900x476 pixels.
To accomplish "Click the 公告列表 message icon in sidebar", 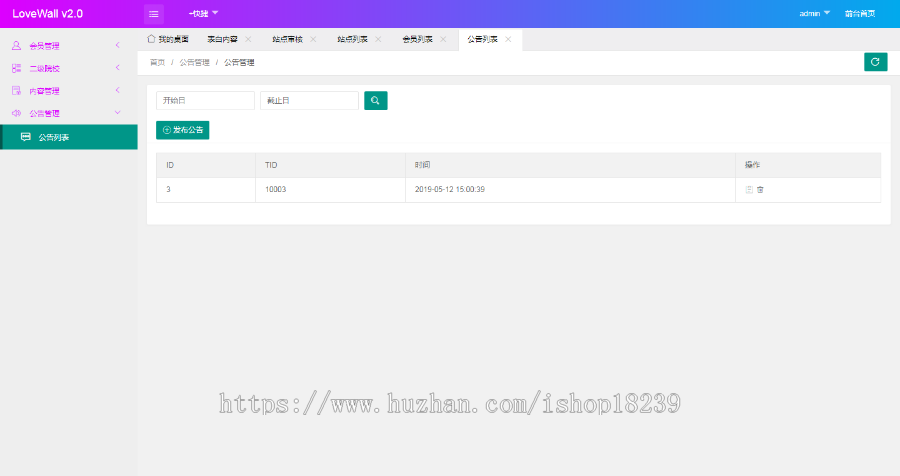I will 25,137.
